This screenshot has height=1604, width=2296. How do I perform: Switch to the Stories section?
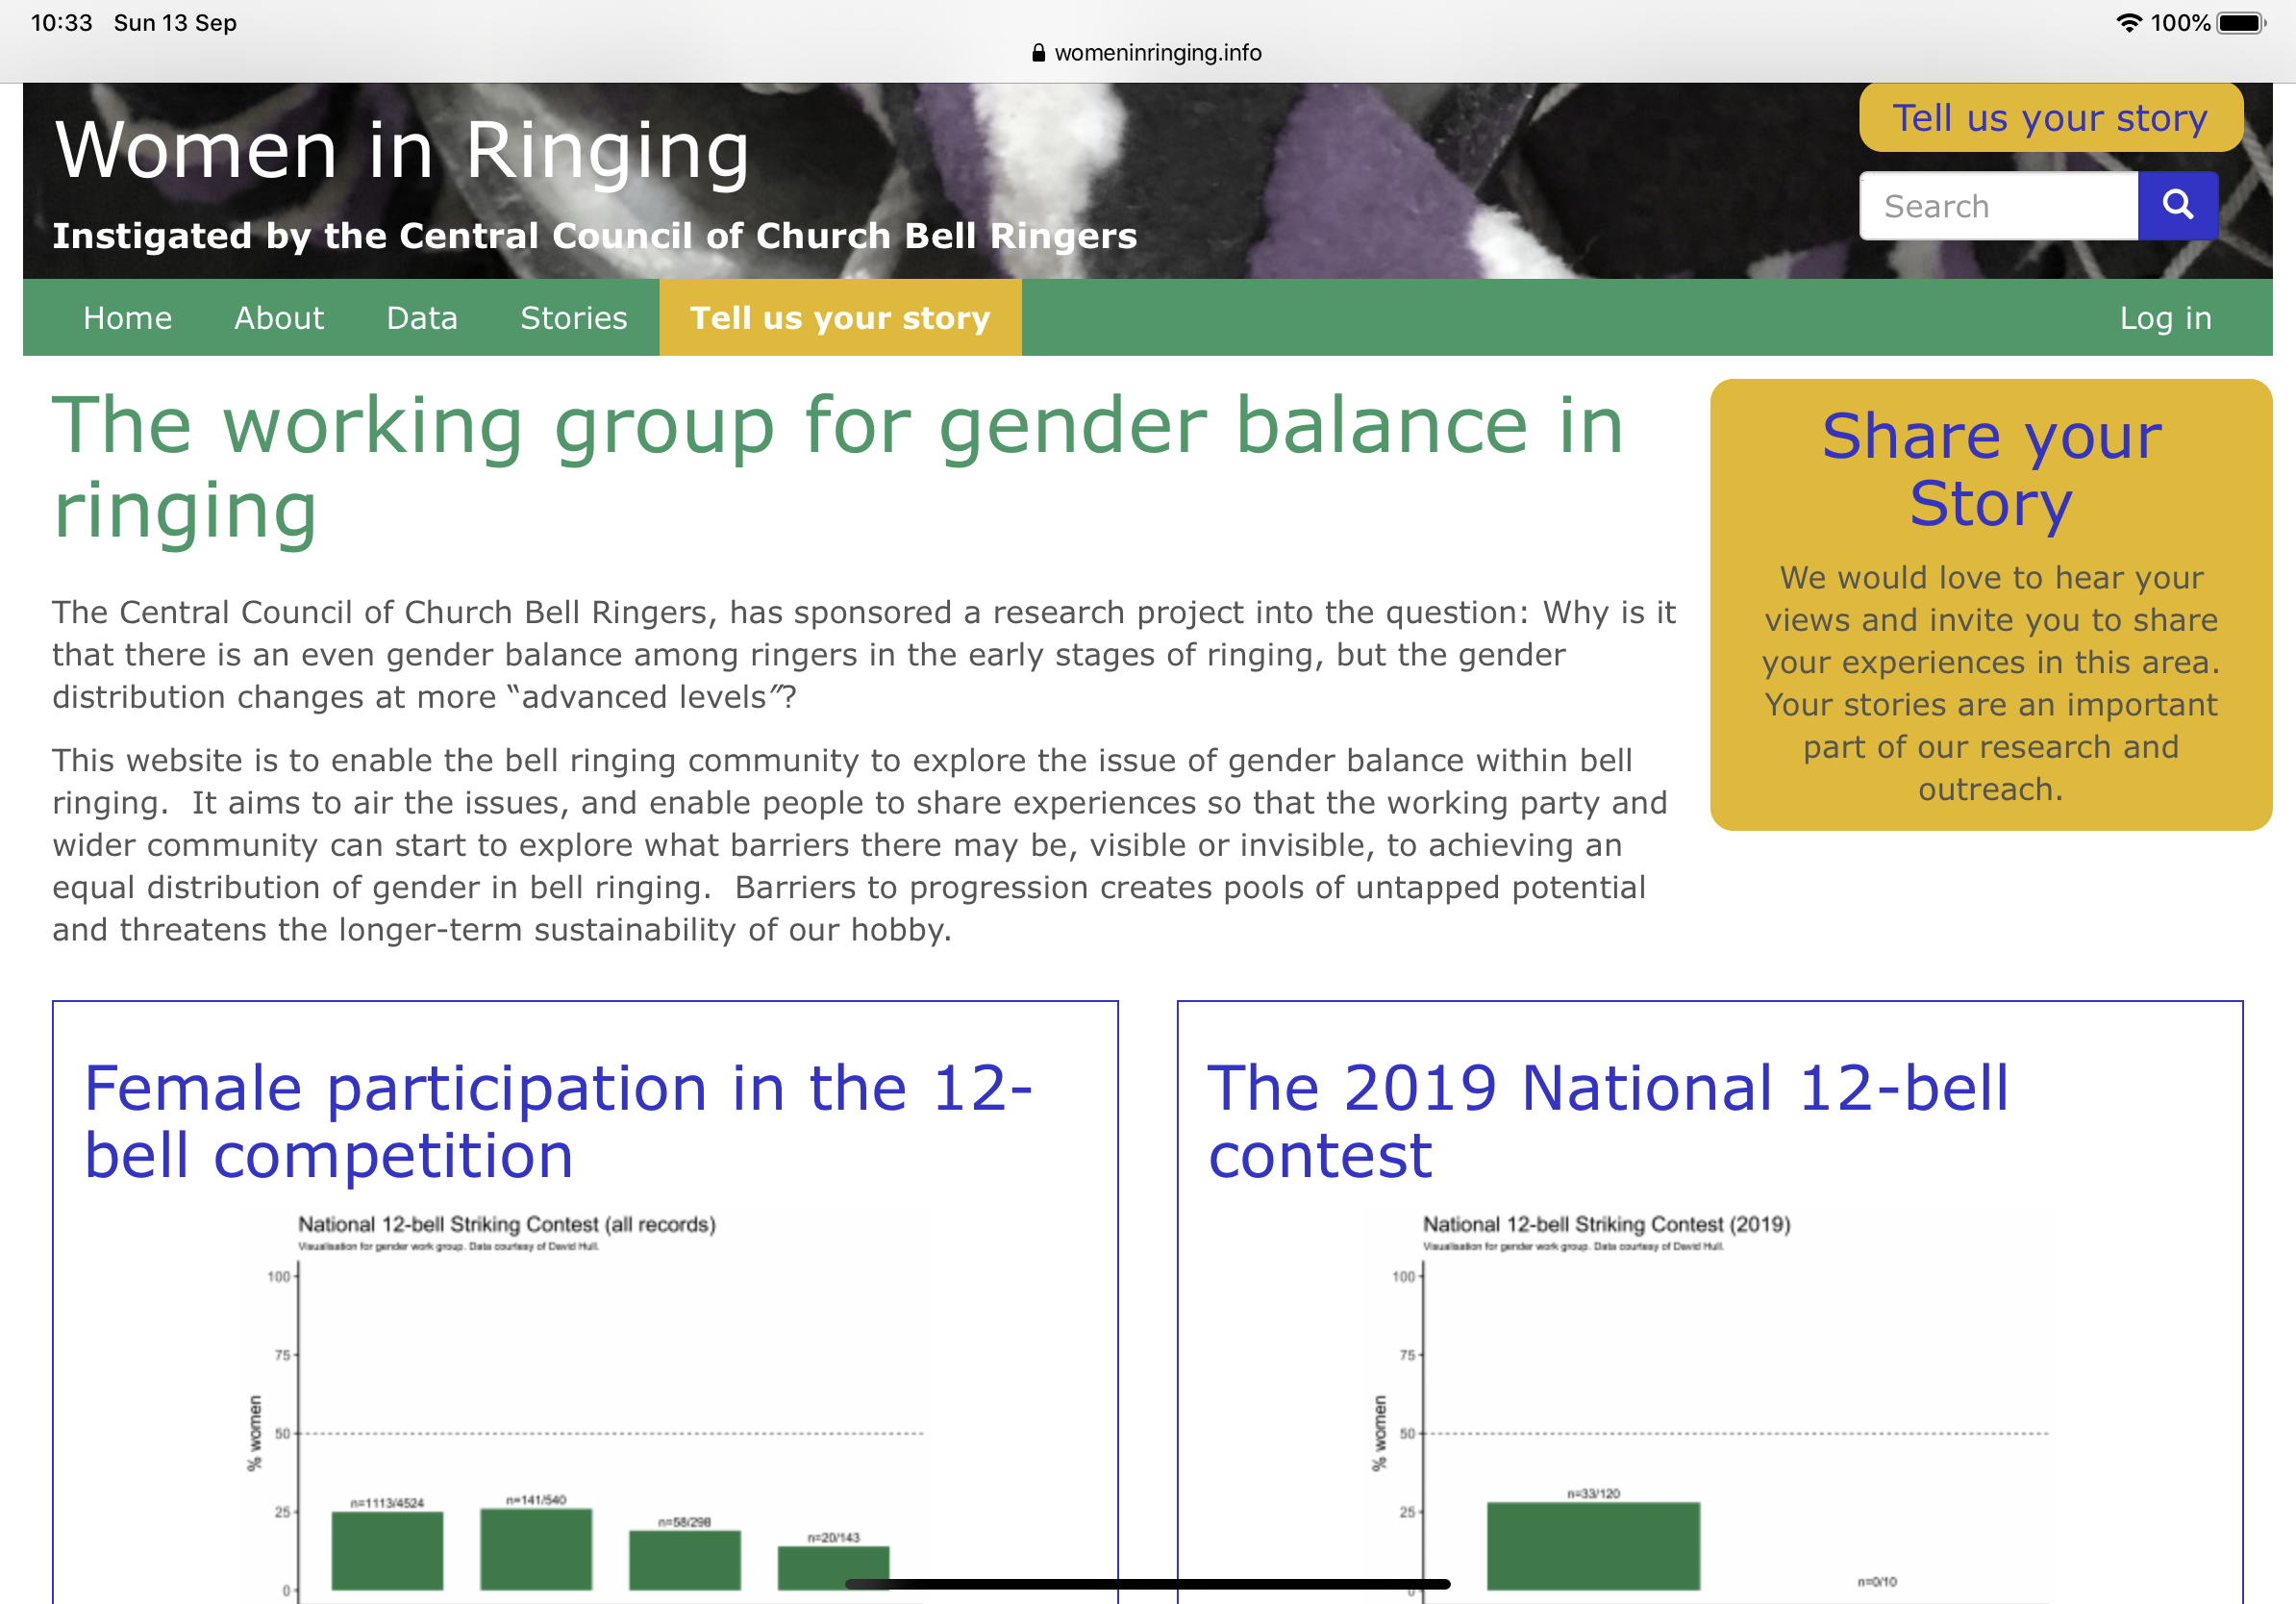tap(573, 318)
